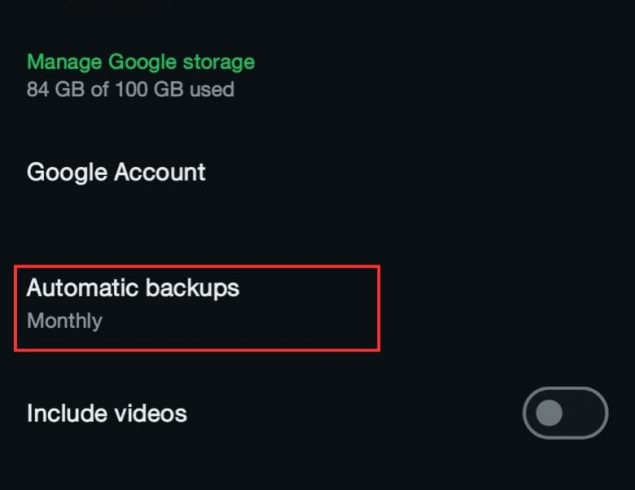Click the green Manage Google storage text
Screen dimensions: 635x490
click(x=141, y=62)
